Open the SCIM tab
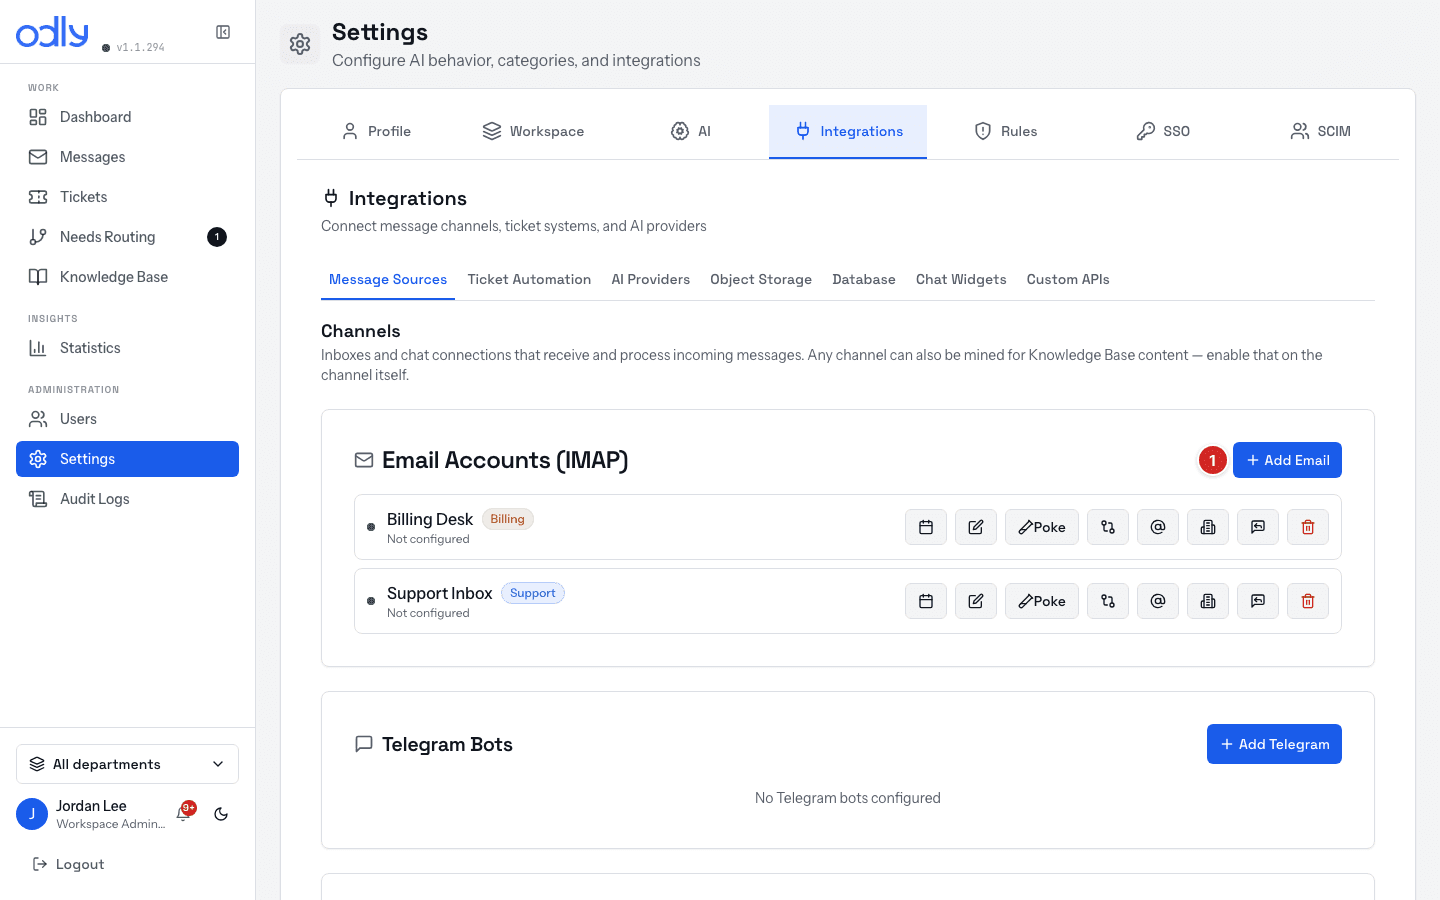Screen dimensions: 1440x900 (1321, 131)
